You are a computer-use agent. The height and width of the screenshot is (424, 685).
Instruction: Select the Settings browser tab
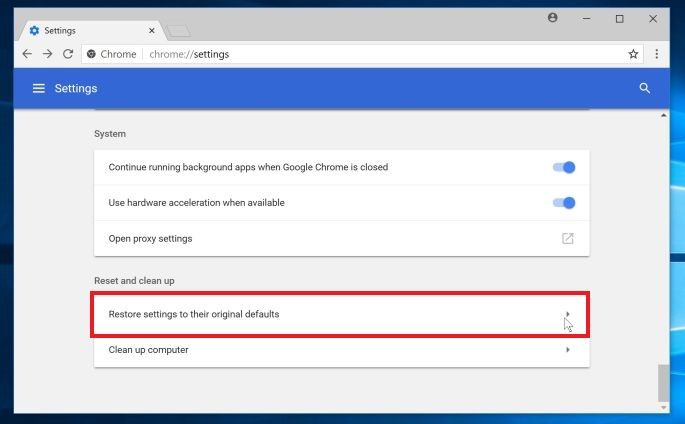85,31
